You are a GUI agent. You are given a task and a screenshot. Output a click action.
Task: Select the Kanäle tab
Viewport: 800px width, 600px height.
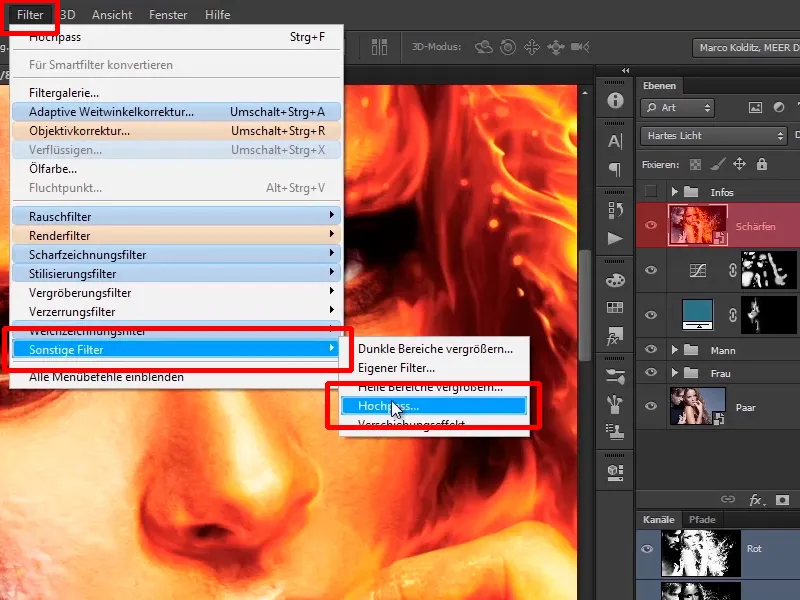tap(658, 519)
